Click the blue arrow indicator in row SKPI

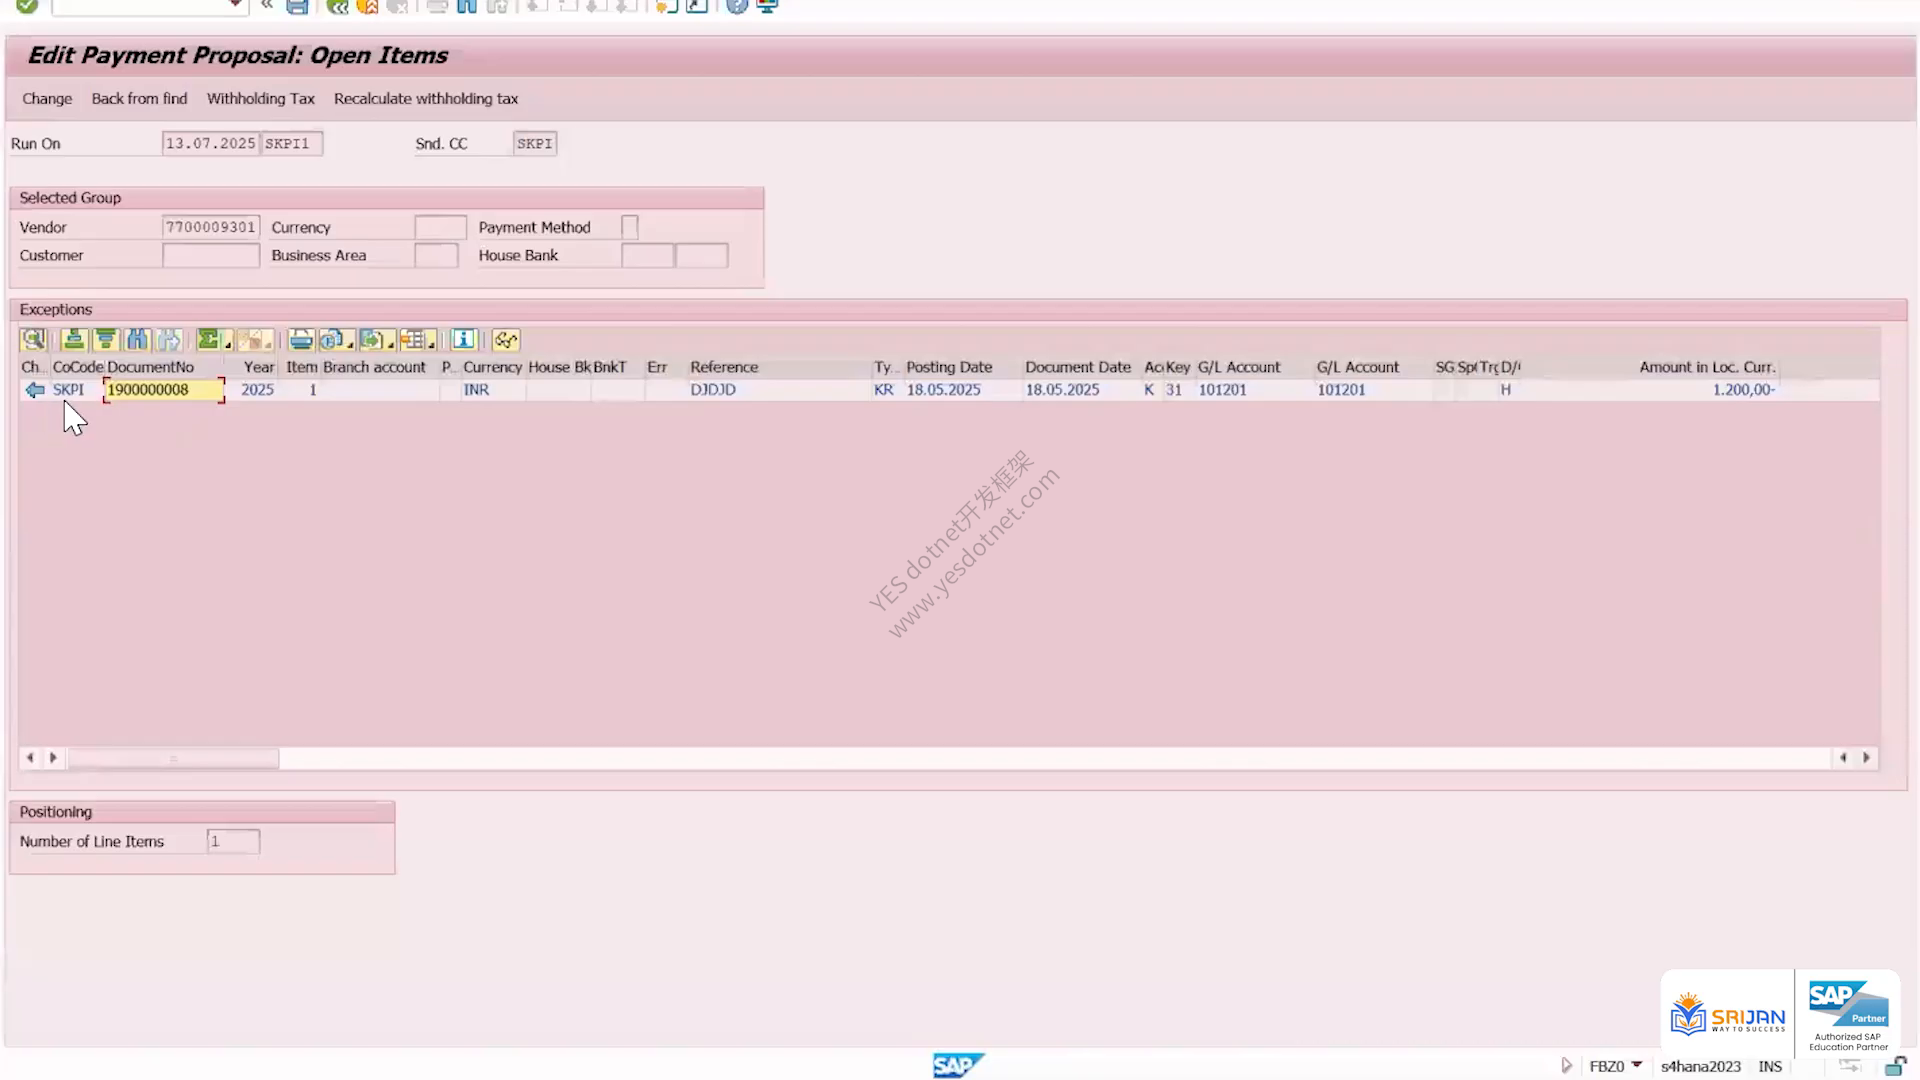[x=35, y=390]
